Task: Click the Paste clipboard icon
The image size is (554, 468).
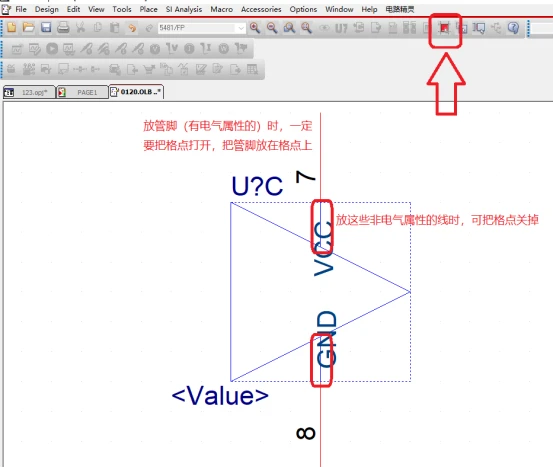Action: 115,28
